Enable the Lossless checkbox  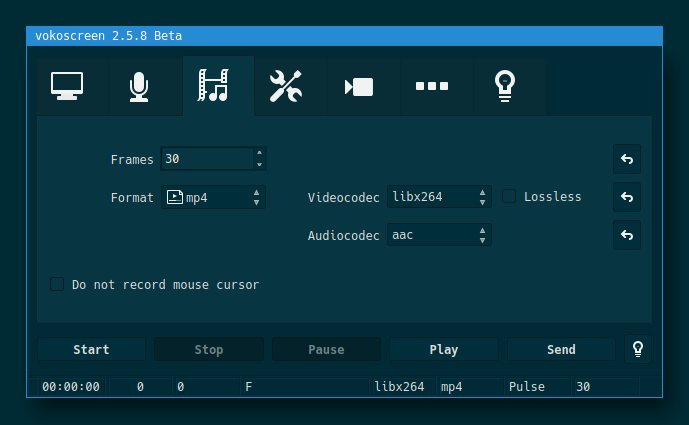click(509, 197)
